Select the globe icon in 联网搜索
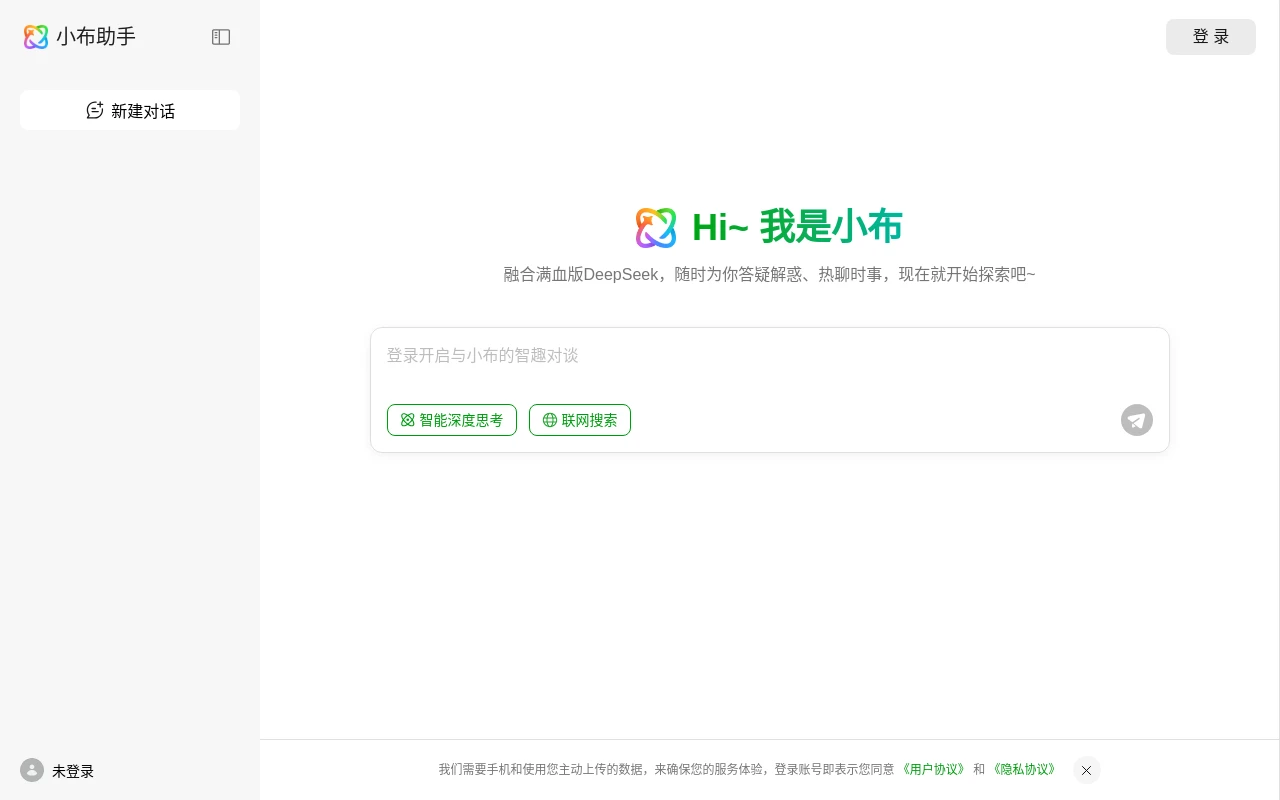1280x800 pixels. coord(550,420)
